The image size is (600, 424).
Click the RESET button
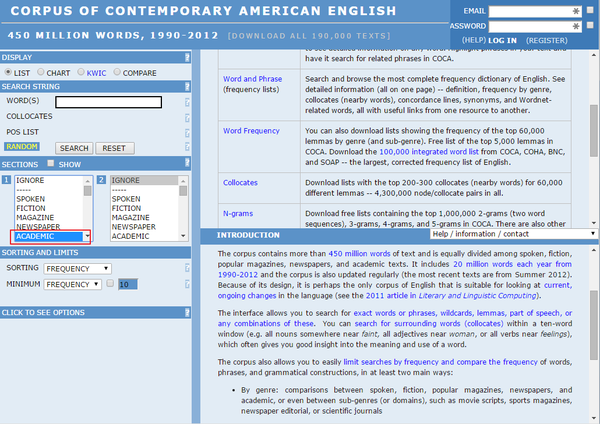pyautogui.click(x=114, y=148)
